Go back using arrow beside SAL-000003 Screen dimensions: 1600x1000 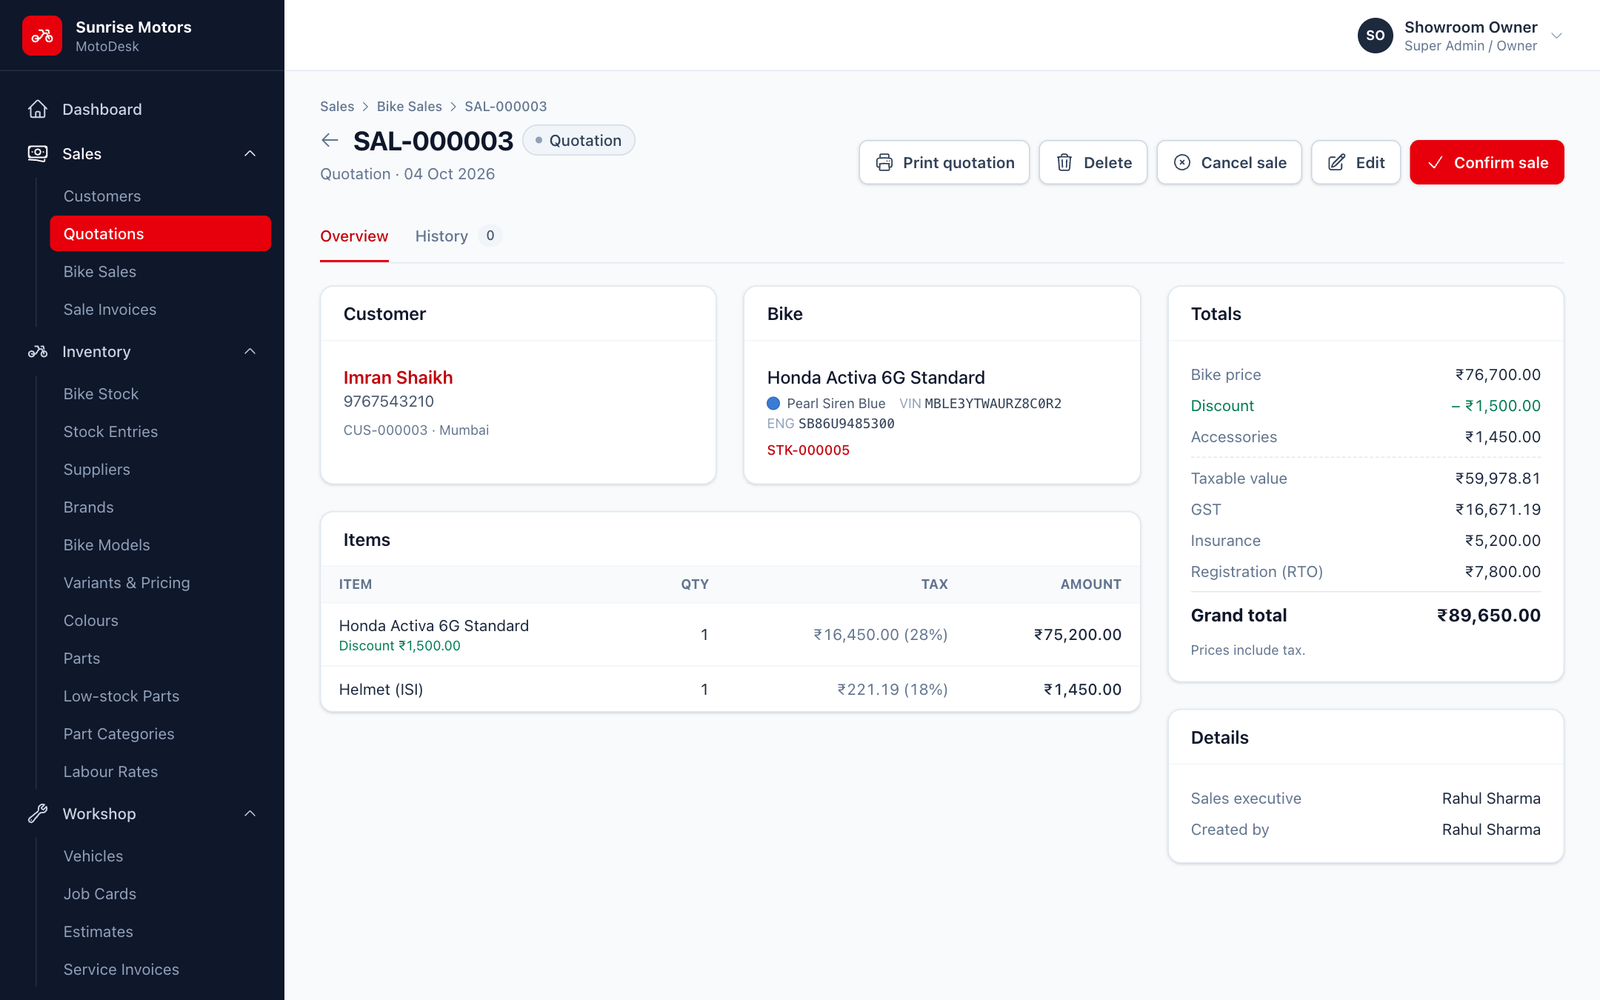click(x=330, y=141)
